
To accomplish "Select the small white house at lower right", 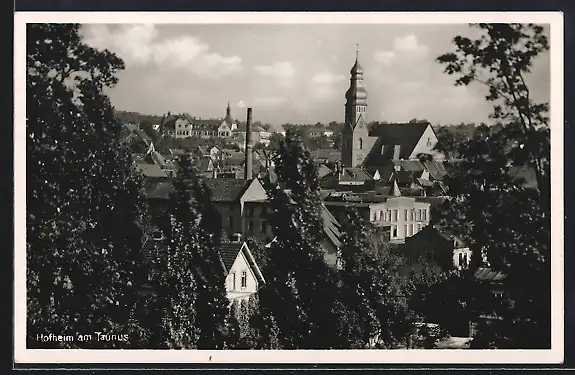I will click(462, 258).
